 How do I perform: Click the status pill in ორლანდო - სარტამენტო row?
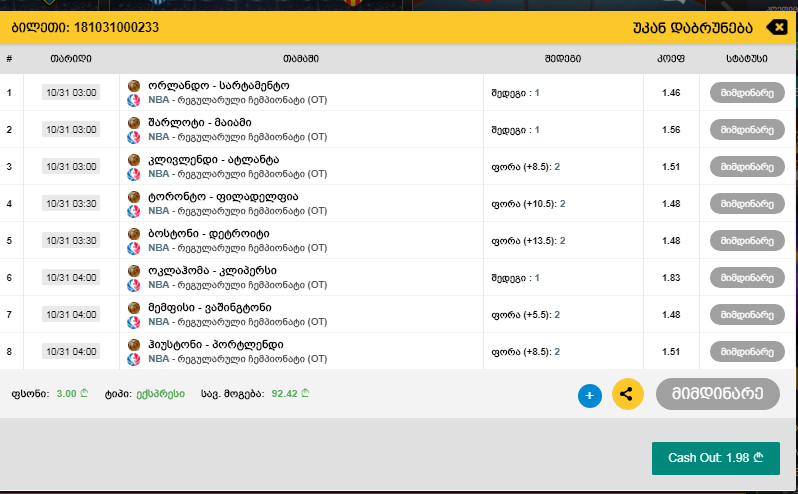tap(747, 93)
